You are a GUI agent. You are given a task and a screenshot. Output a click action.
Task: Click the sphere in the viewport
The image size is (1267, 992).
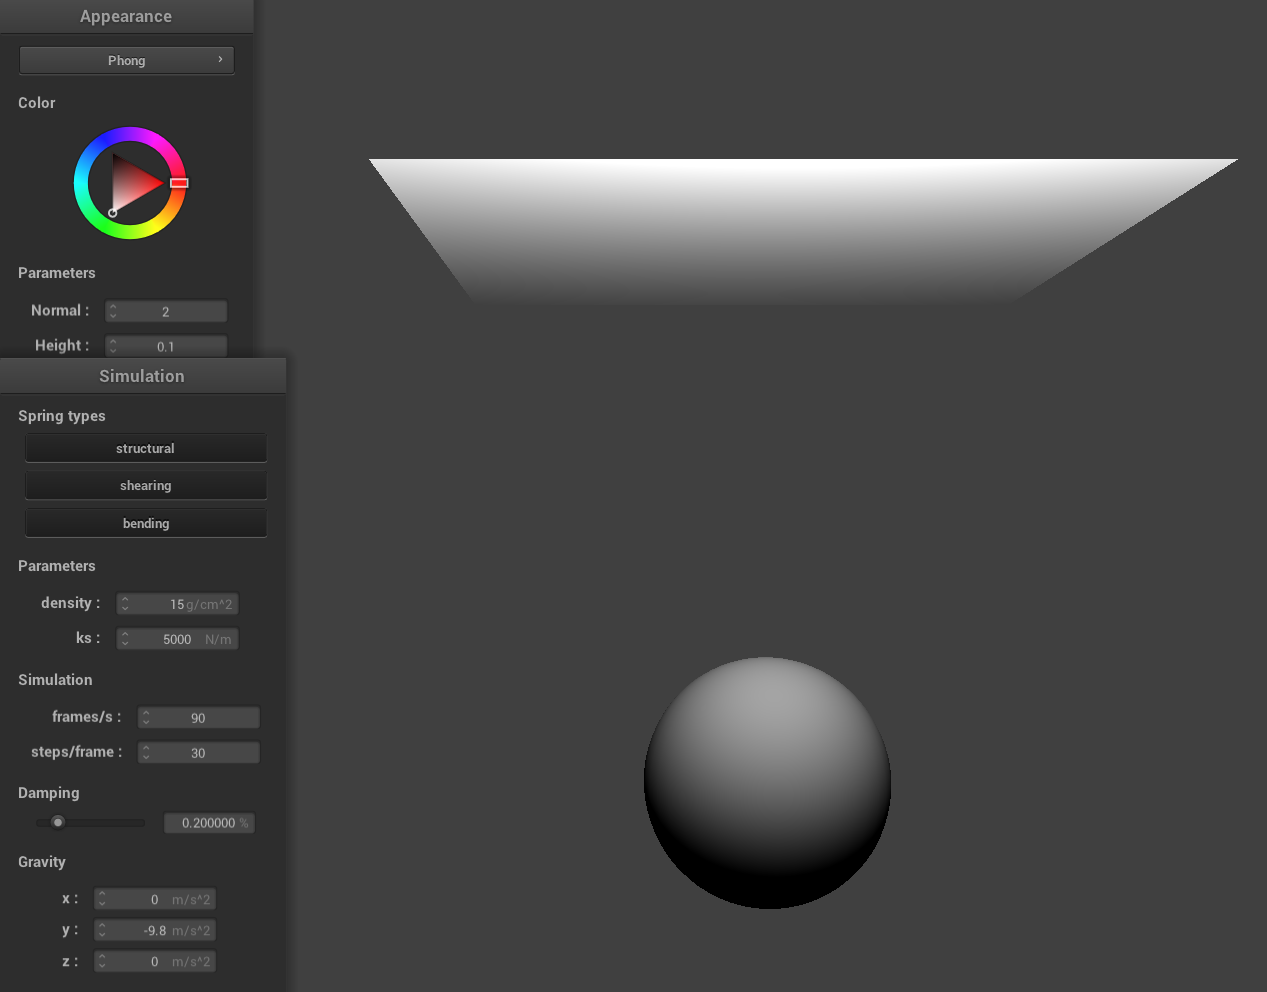point(767,782)
